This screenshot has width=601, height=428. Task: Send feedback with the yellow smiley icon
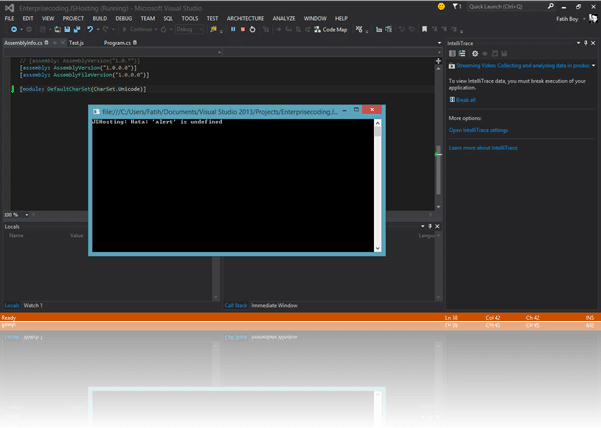pyautogui.click(x=441, y=7)
